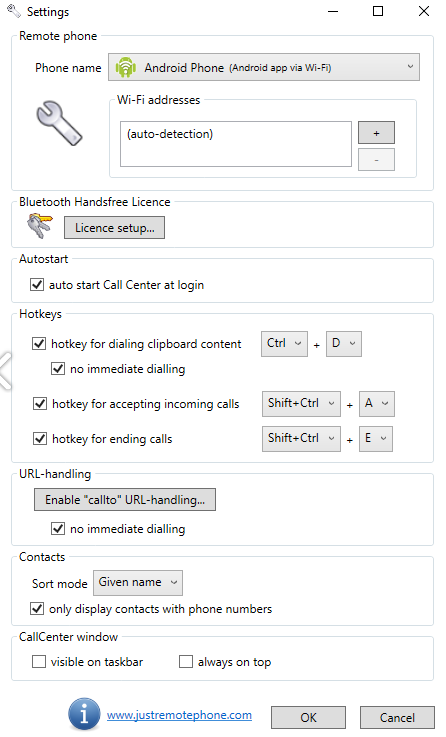
Task: Click the Android Wi-Fi phone icon
Action: [x=125, y=67]
